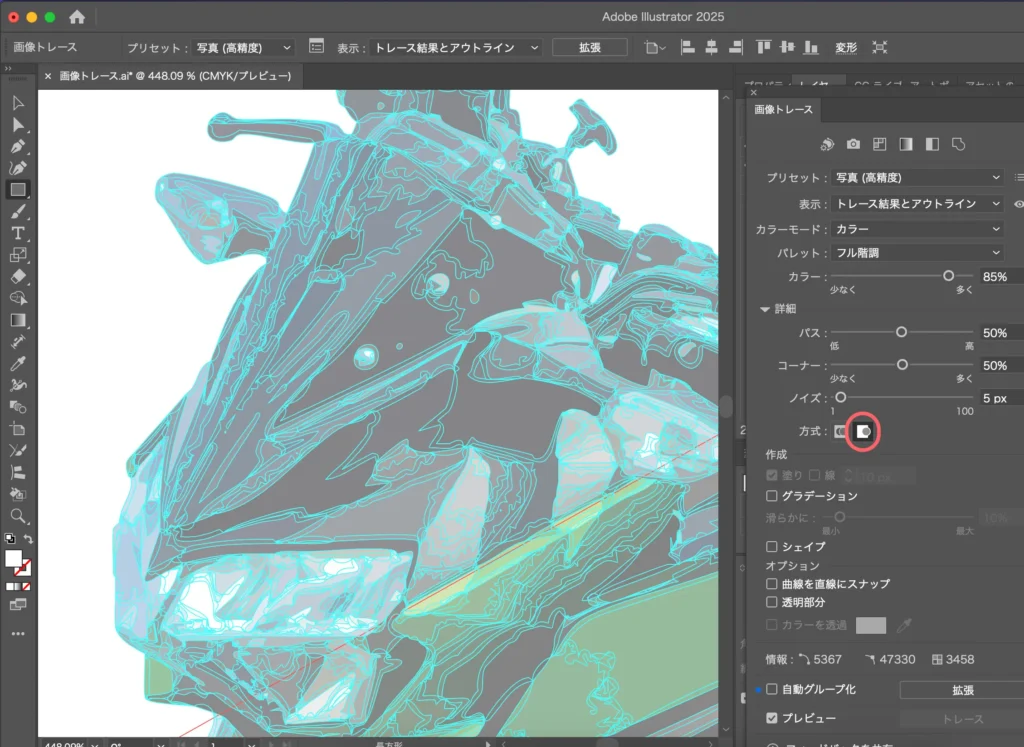1024x747 pixels.
Task: Click the Home icon in the title bar
Action: coord(77,17)
